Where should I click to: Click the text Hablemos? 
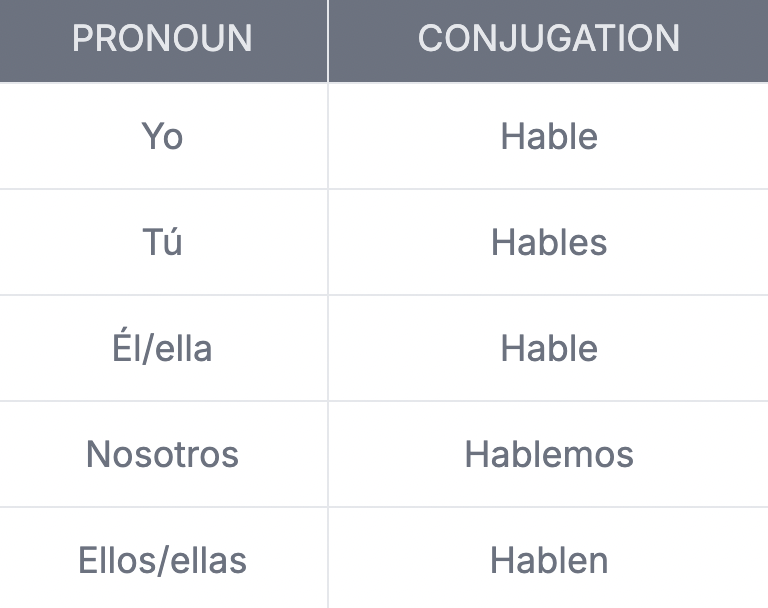point(549,454)
